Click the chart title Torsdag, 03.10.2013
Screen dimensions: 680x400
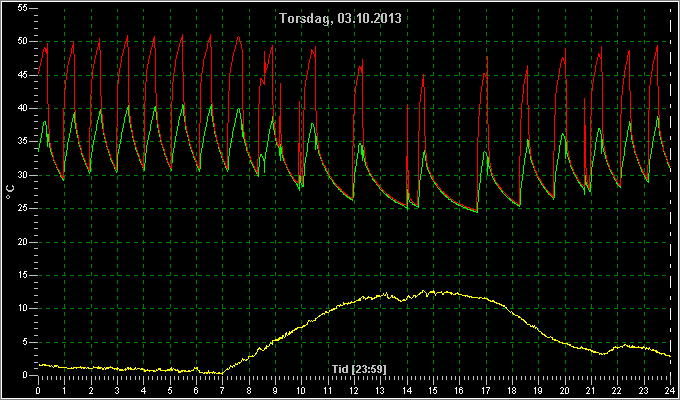tap(340, 19)
